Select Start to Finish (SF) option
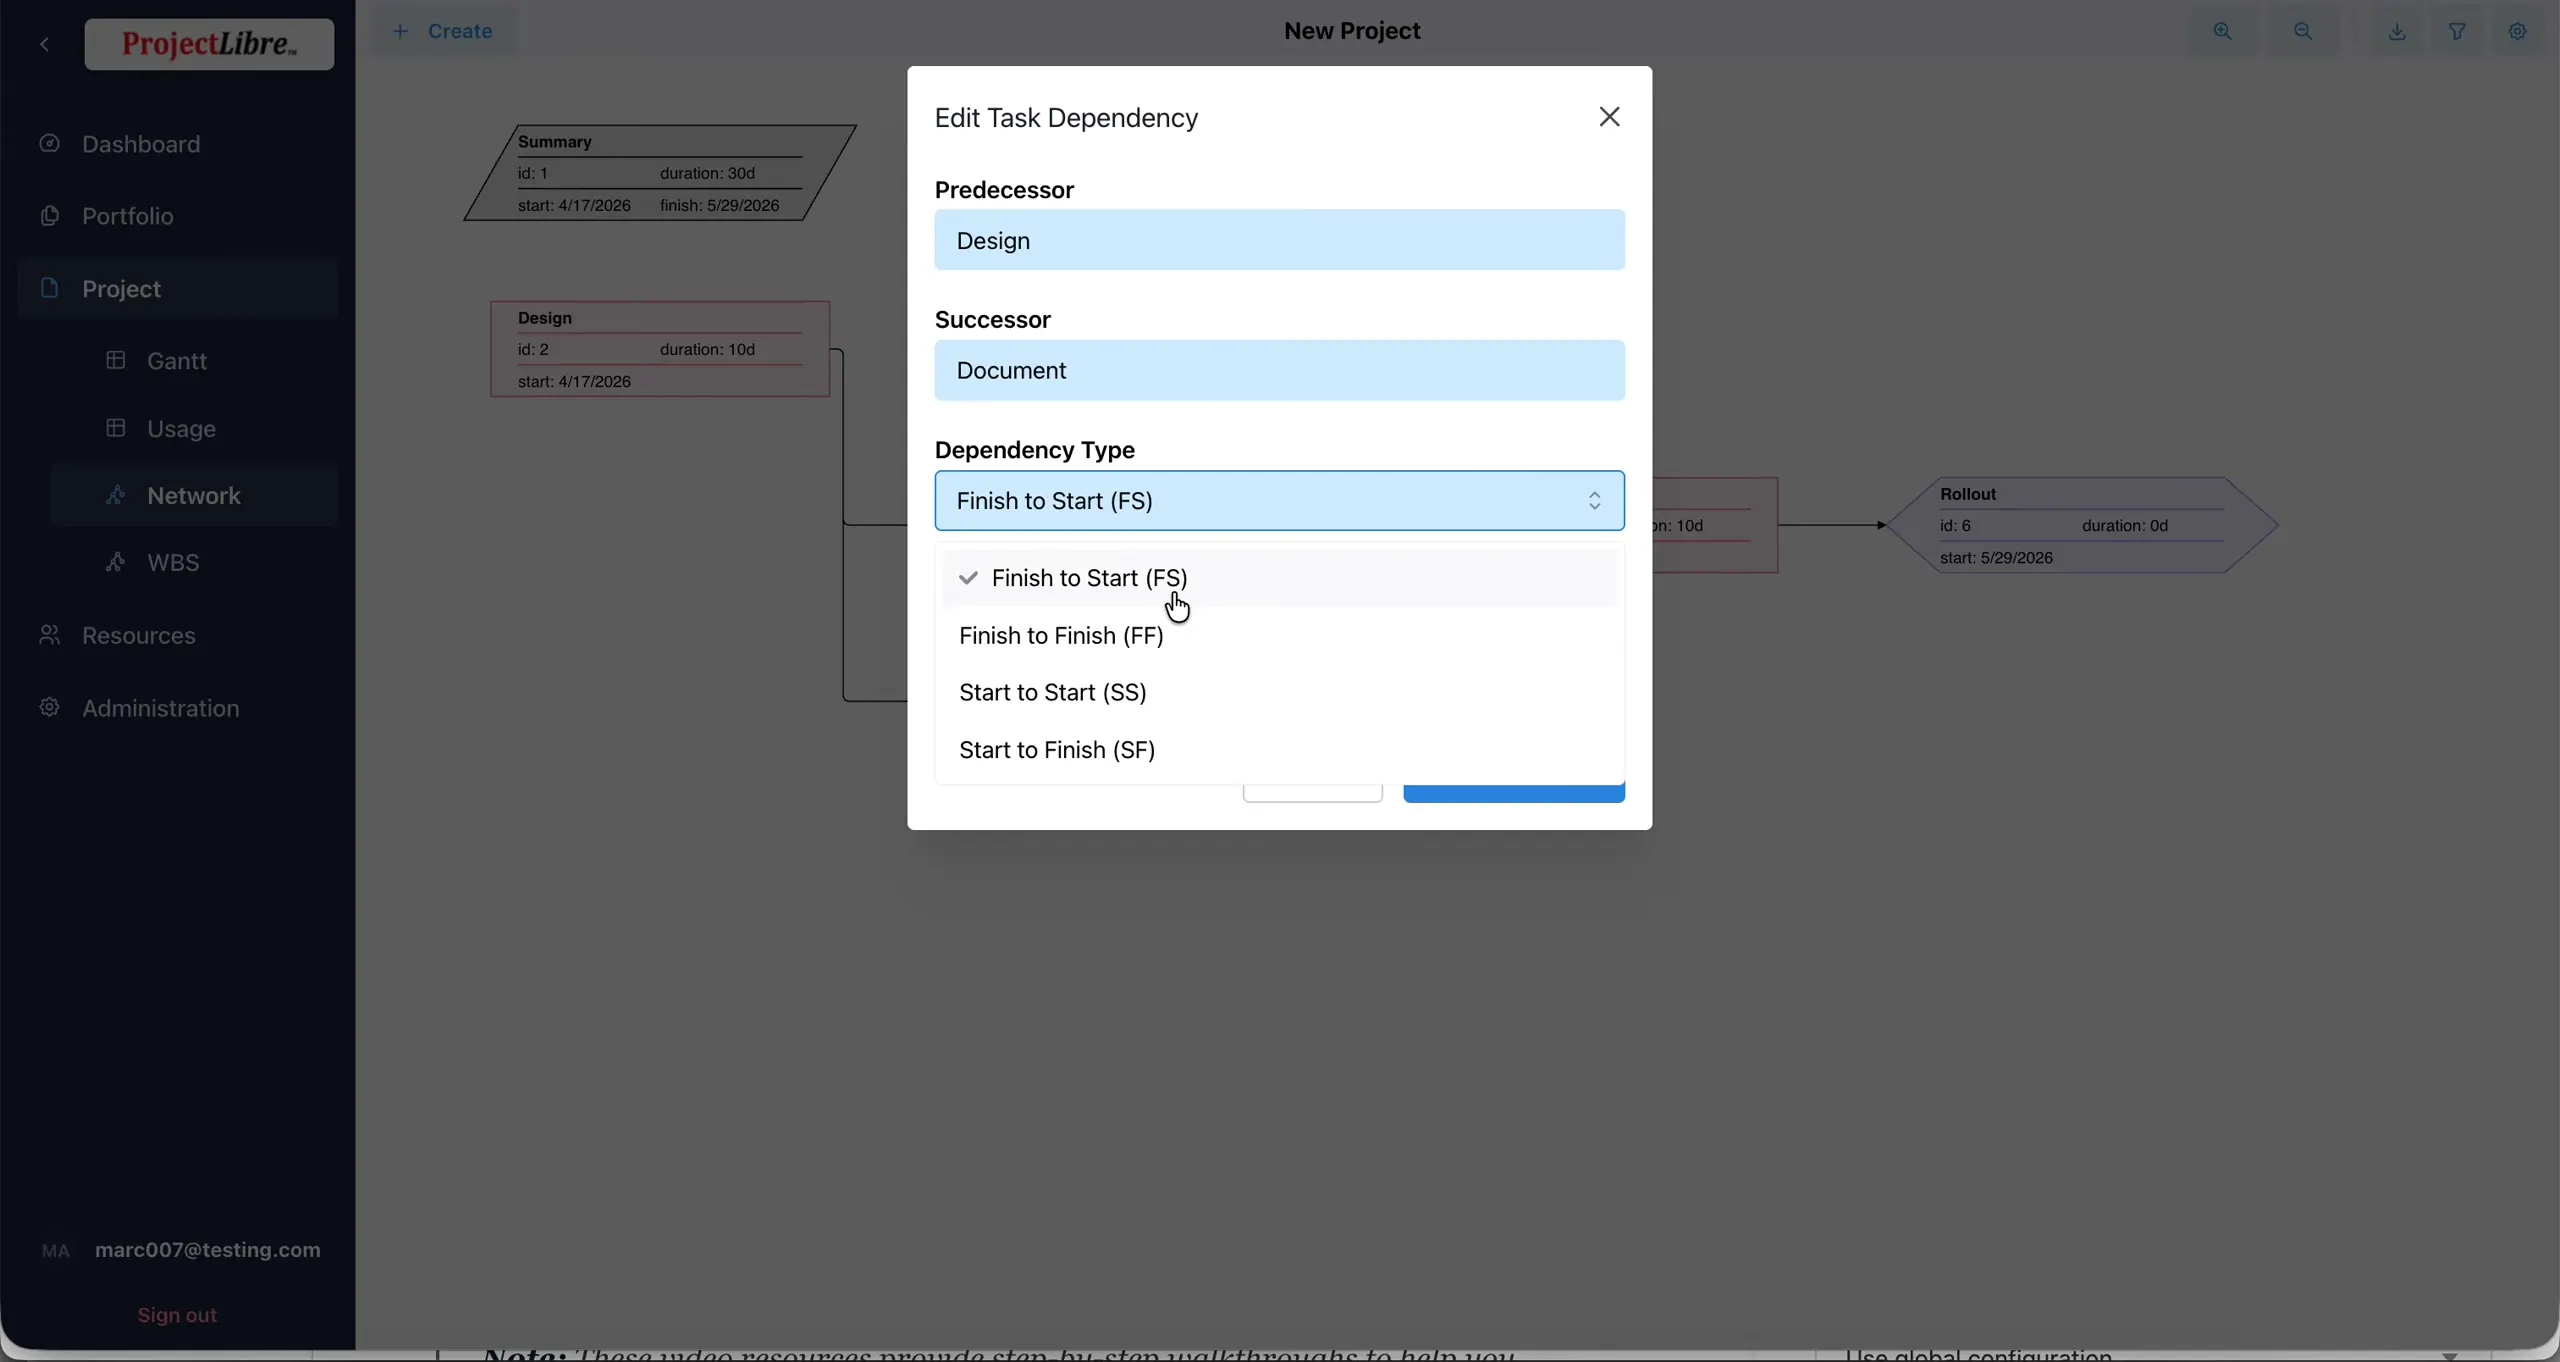The height and width of the screenshot is (1362, 2560). (1279, 750)
